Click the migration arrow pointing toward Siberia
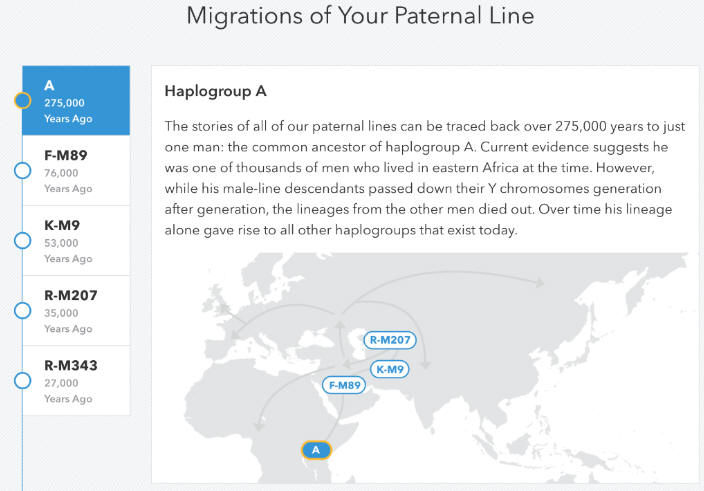704x491 pixels. (538, 282)
